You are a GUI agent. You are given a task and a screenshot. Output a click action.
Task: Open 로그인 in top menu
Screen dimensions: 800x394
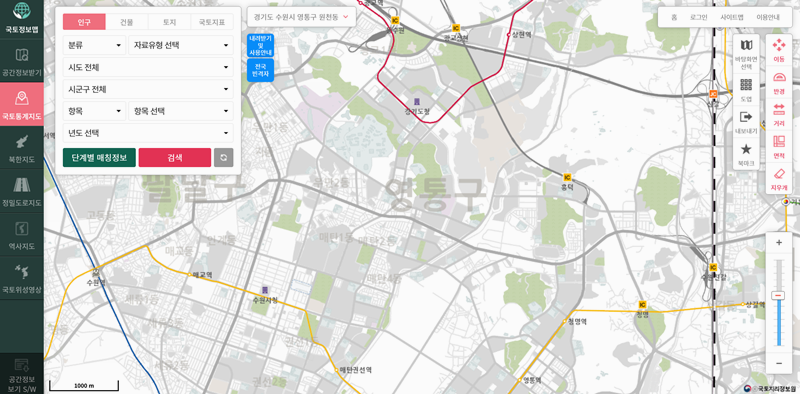point(698,17)
